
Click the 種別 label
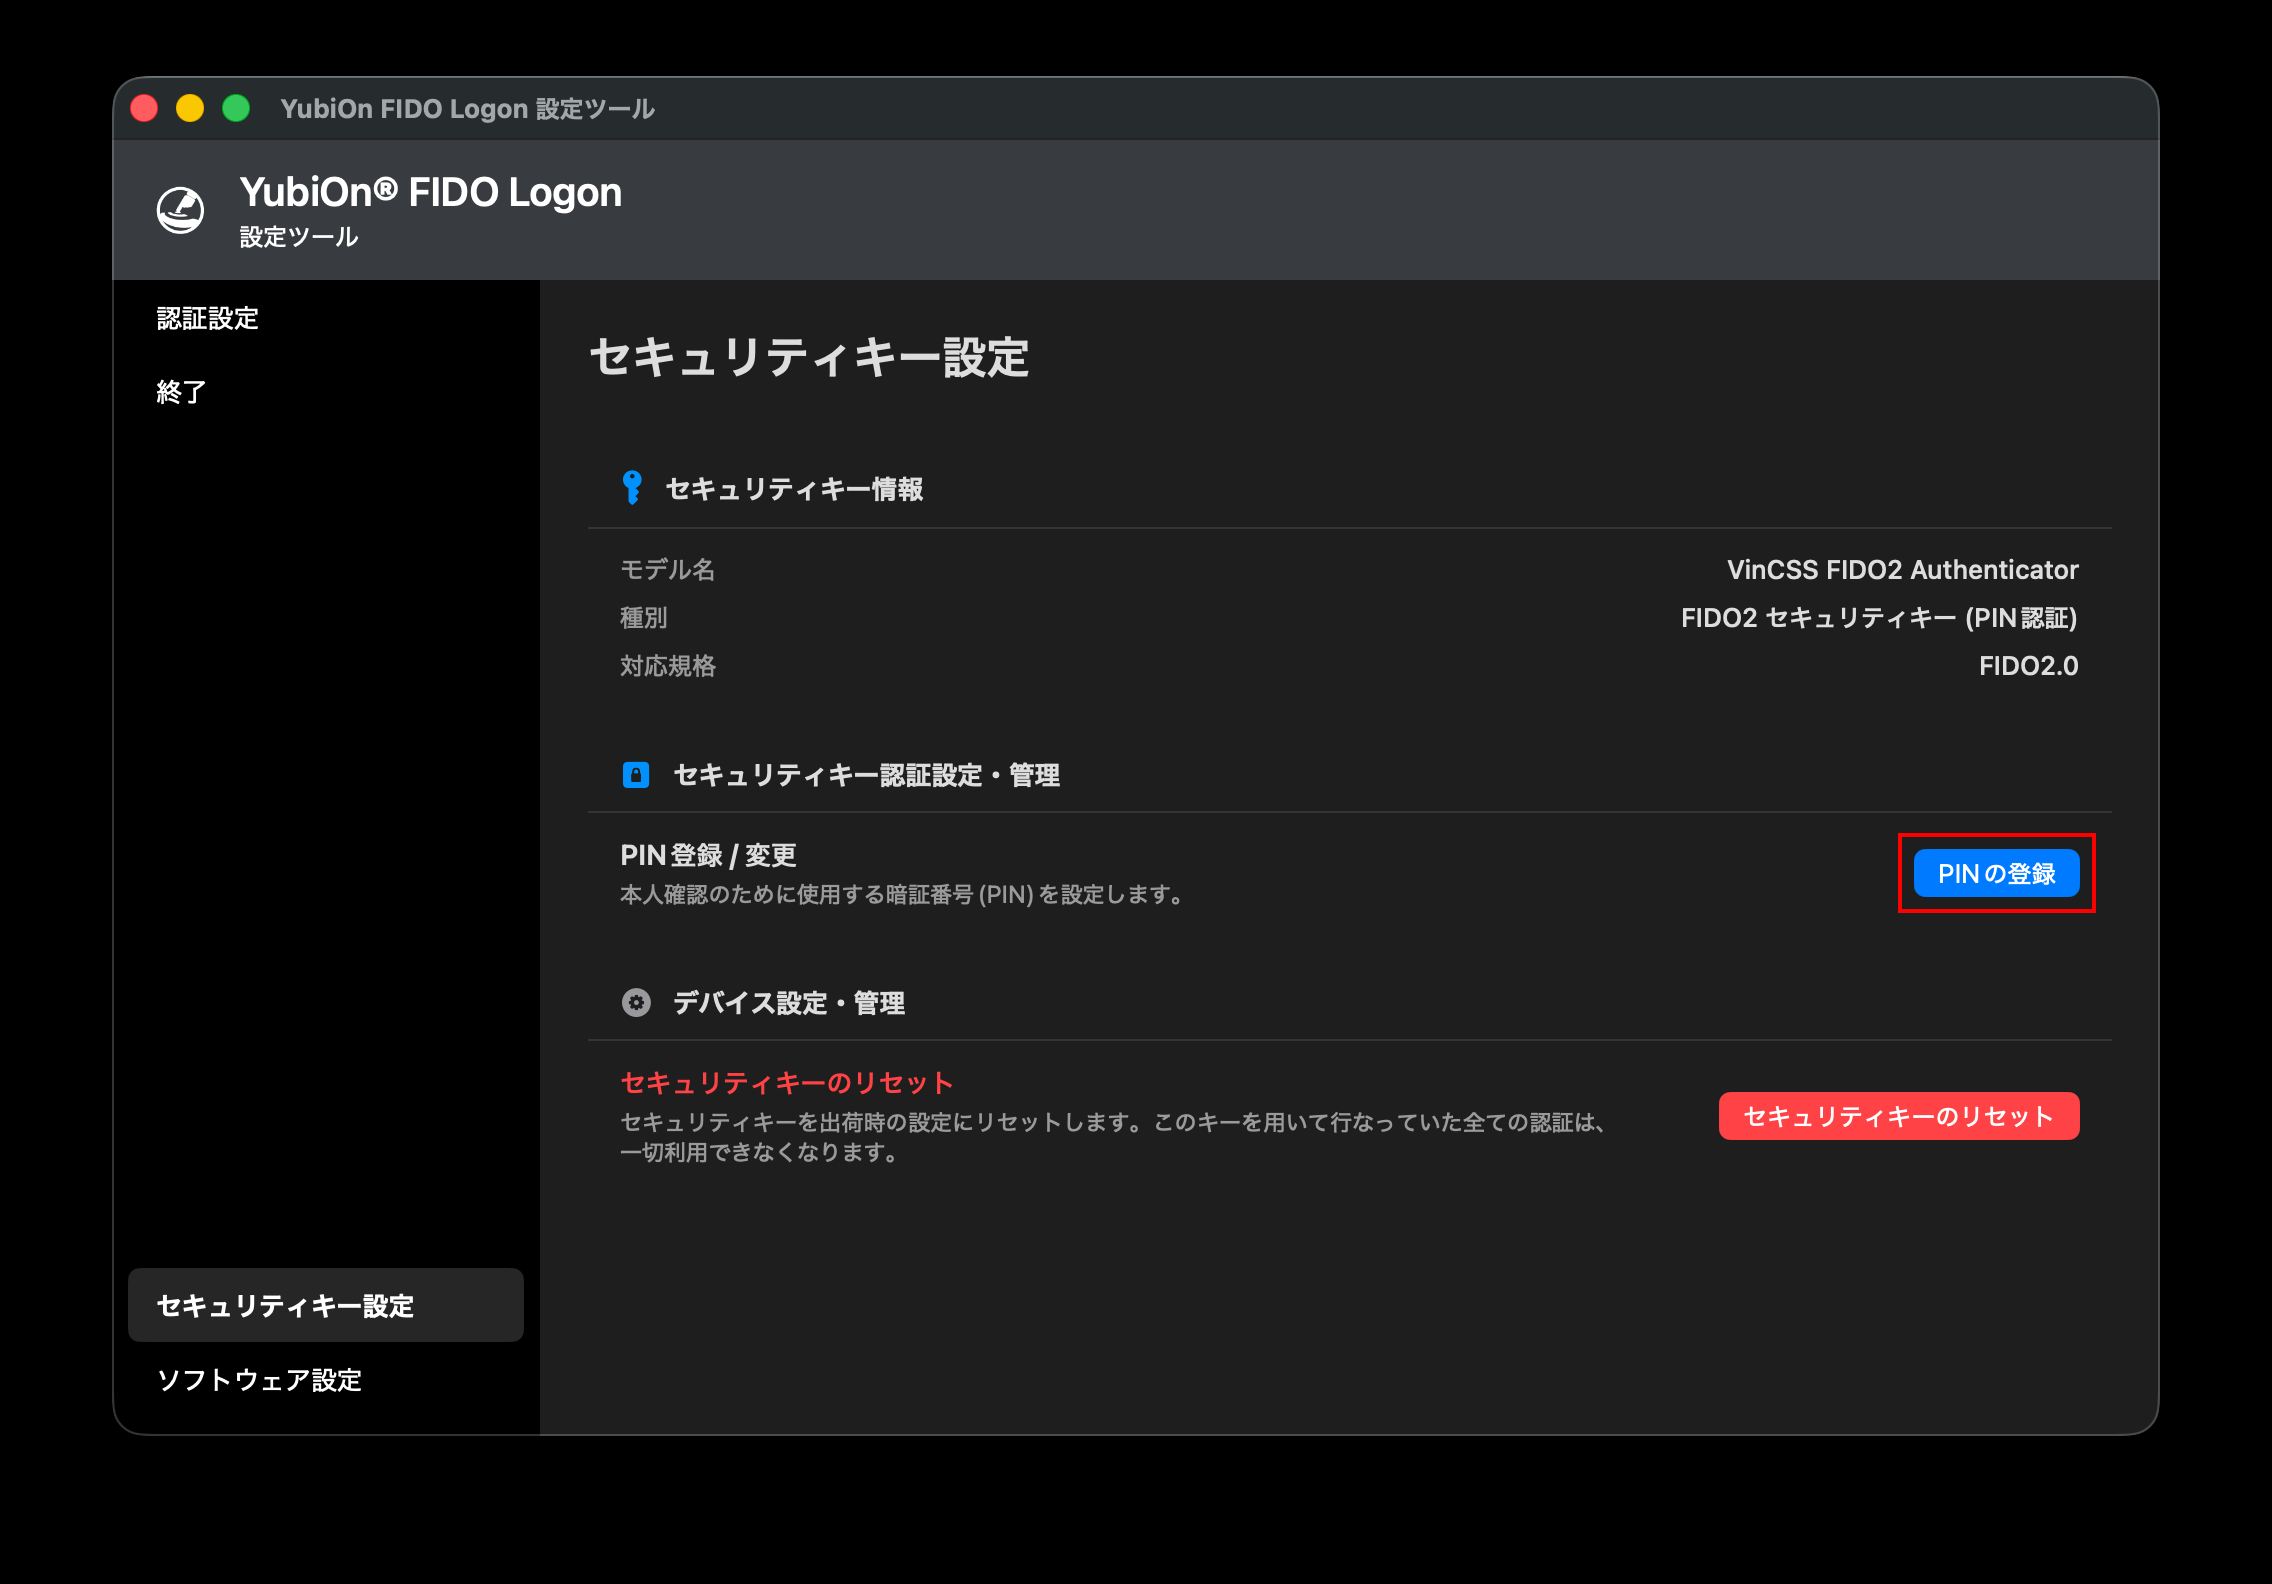pyautogui.click(x=644, y=618)
